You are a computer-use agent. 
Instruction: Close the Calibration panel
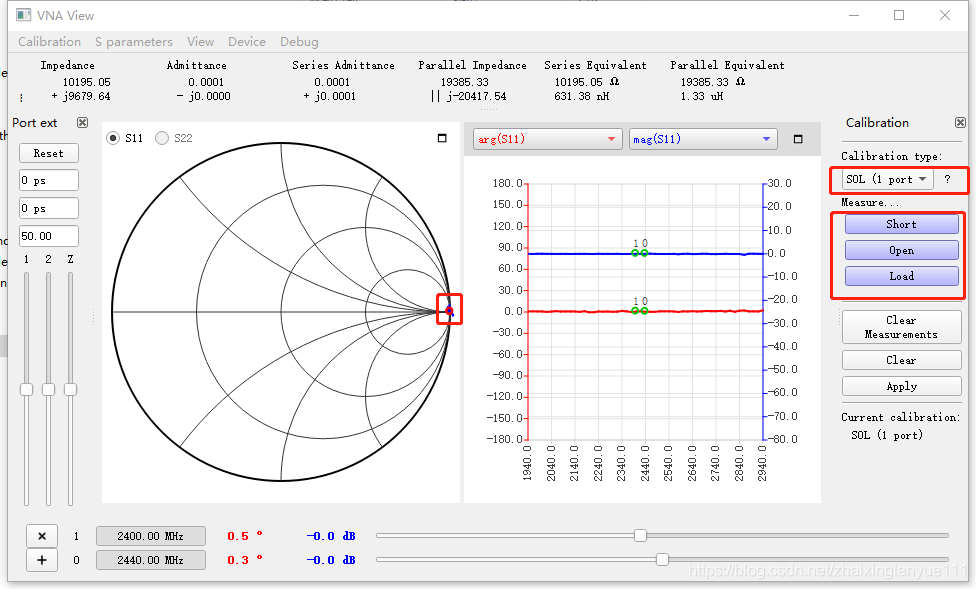960,123
